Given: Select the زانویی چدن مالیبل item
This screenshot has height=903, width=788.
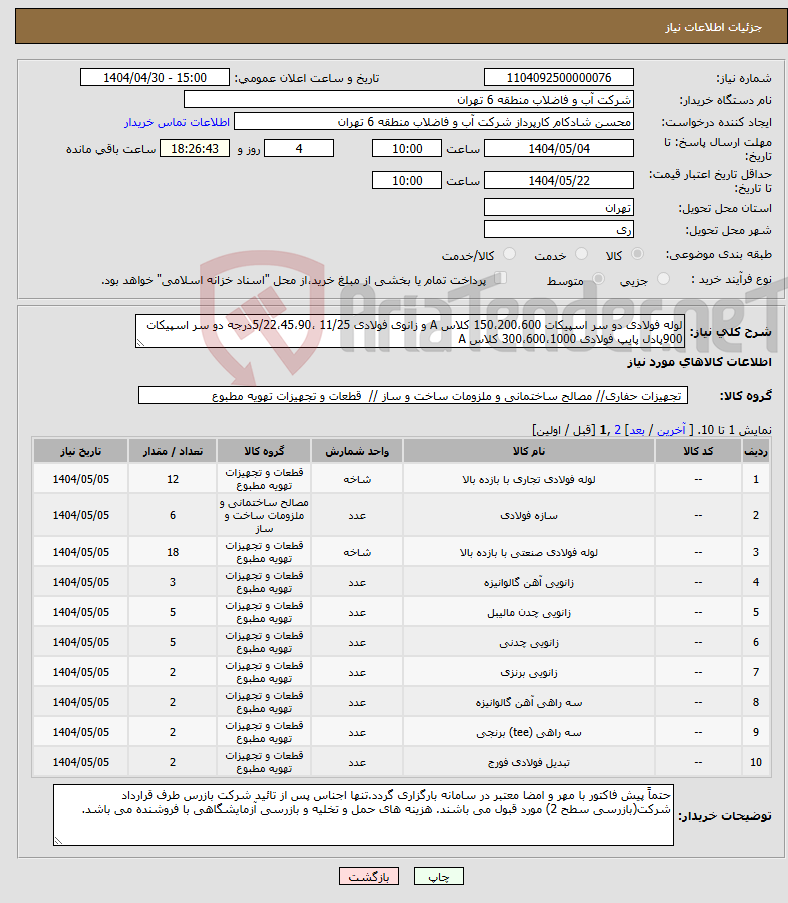Looking at the screenshot, I should [x=401, y=612].
